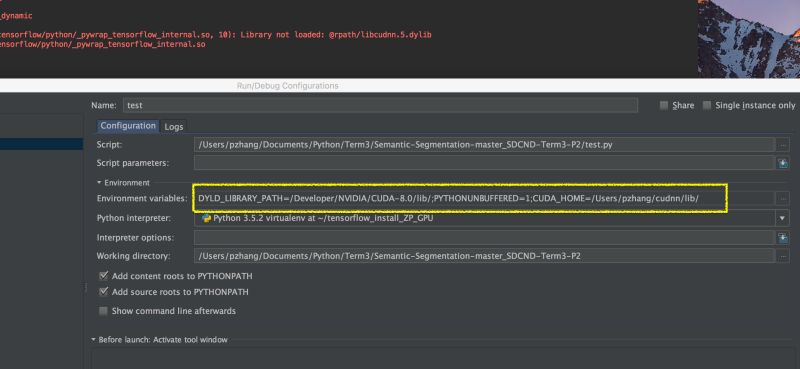Enable 'Show command line afterwards'
The image size is (800, 369).
(104, 311)
